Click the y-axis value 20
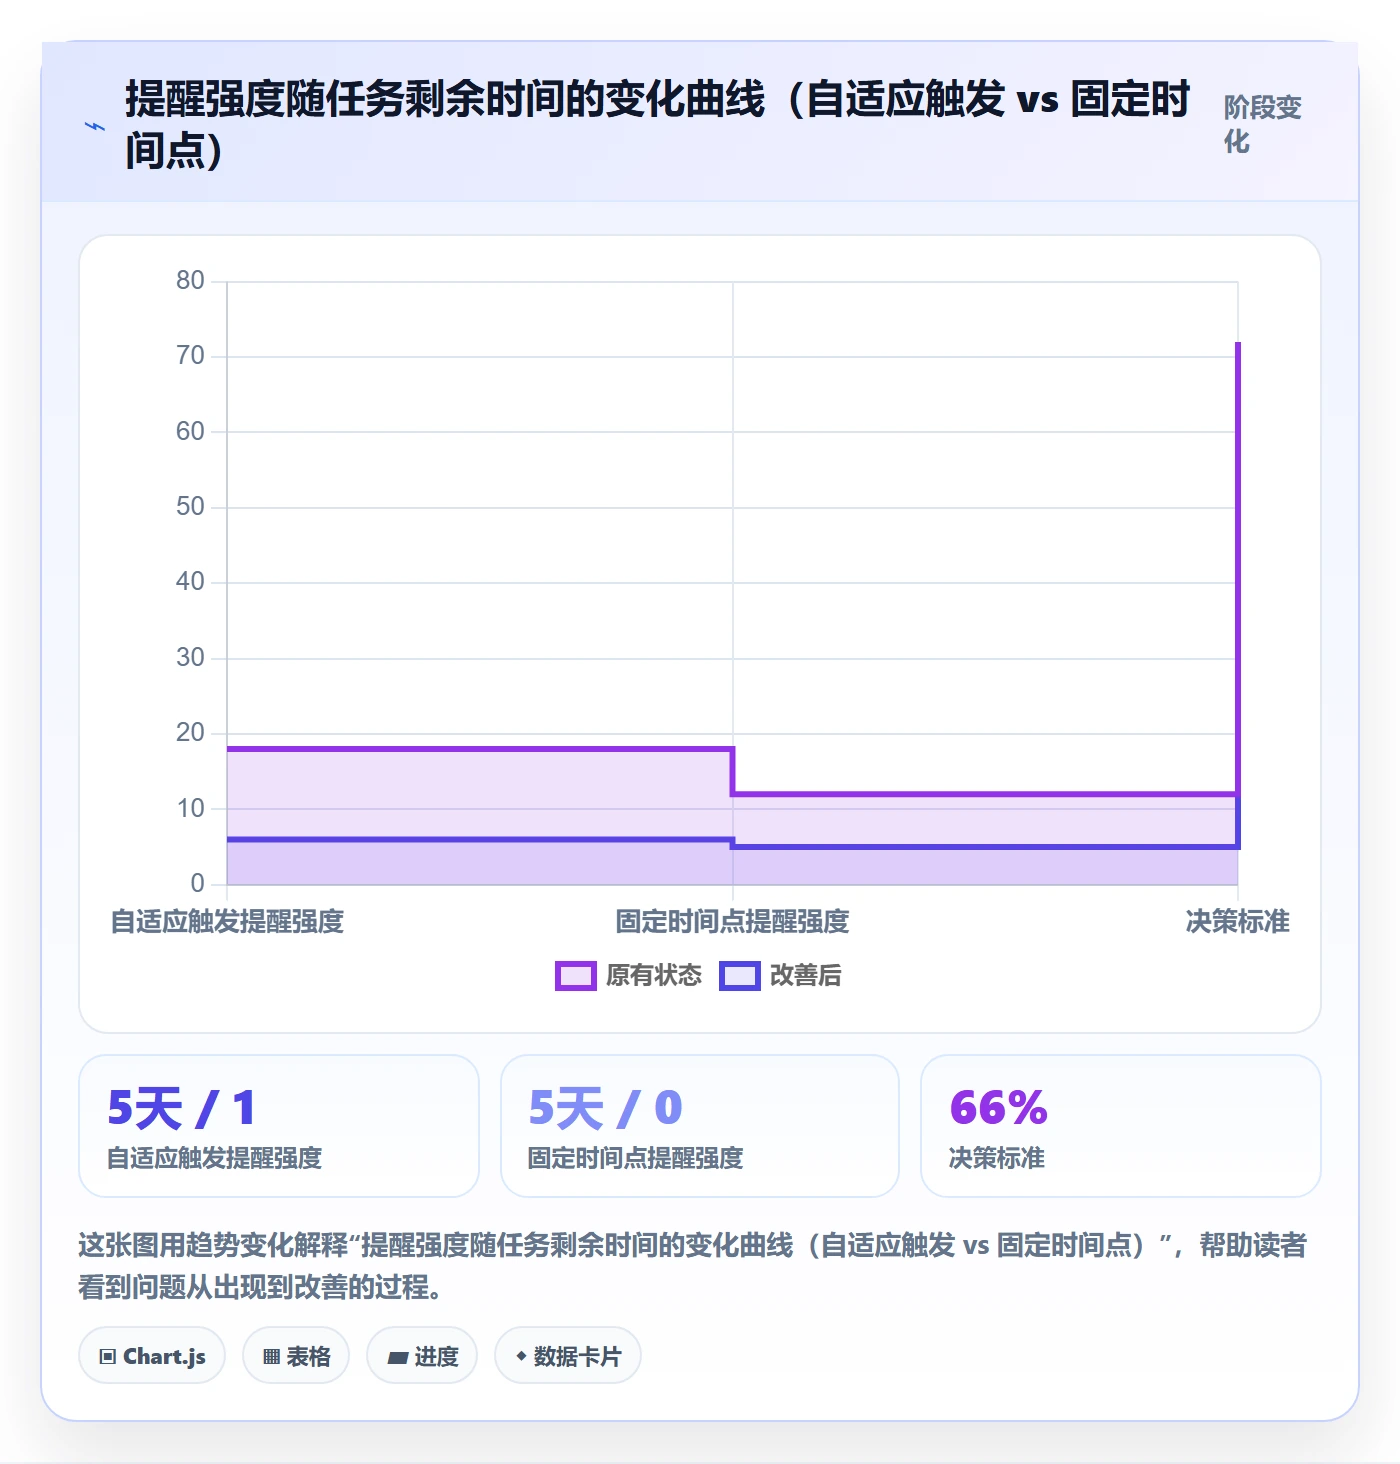 coord(190,732)
